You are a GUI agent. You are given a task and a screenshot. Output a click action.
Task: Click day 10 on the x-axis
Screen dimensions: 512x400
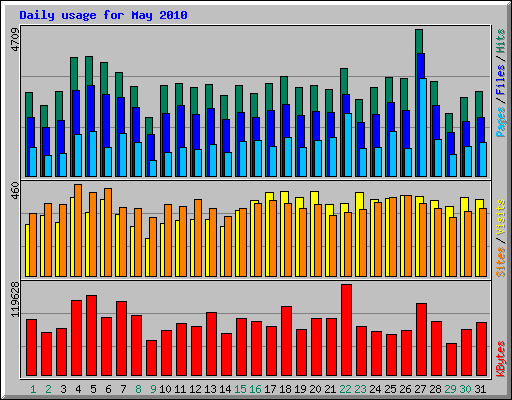coord(165,389)
